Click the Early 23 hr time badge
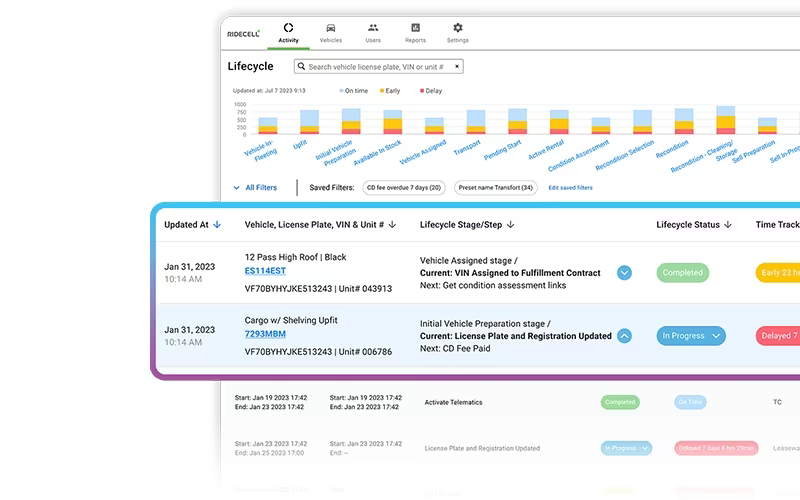 (x=778, y=272)
